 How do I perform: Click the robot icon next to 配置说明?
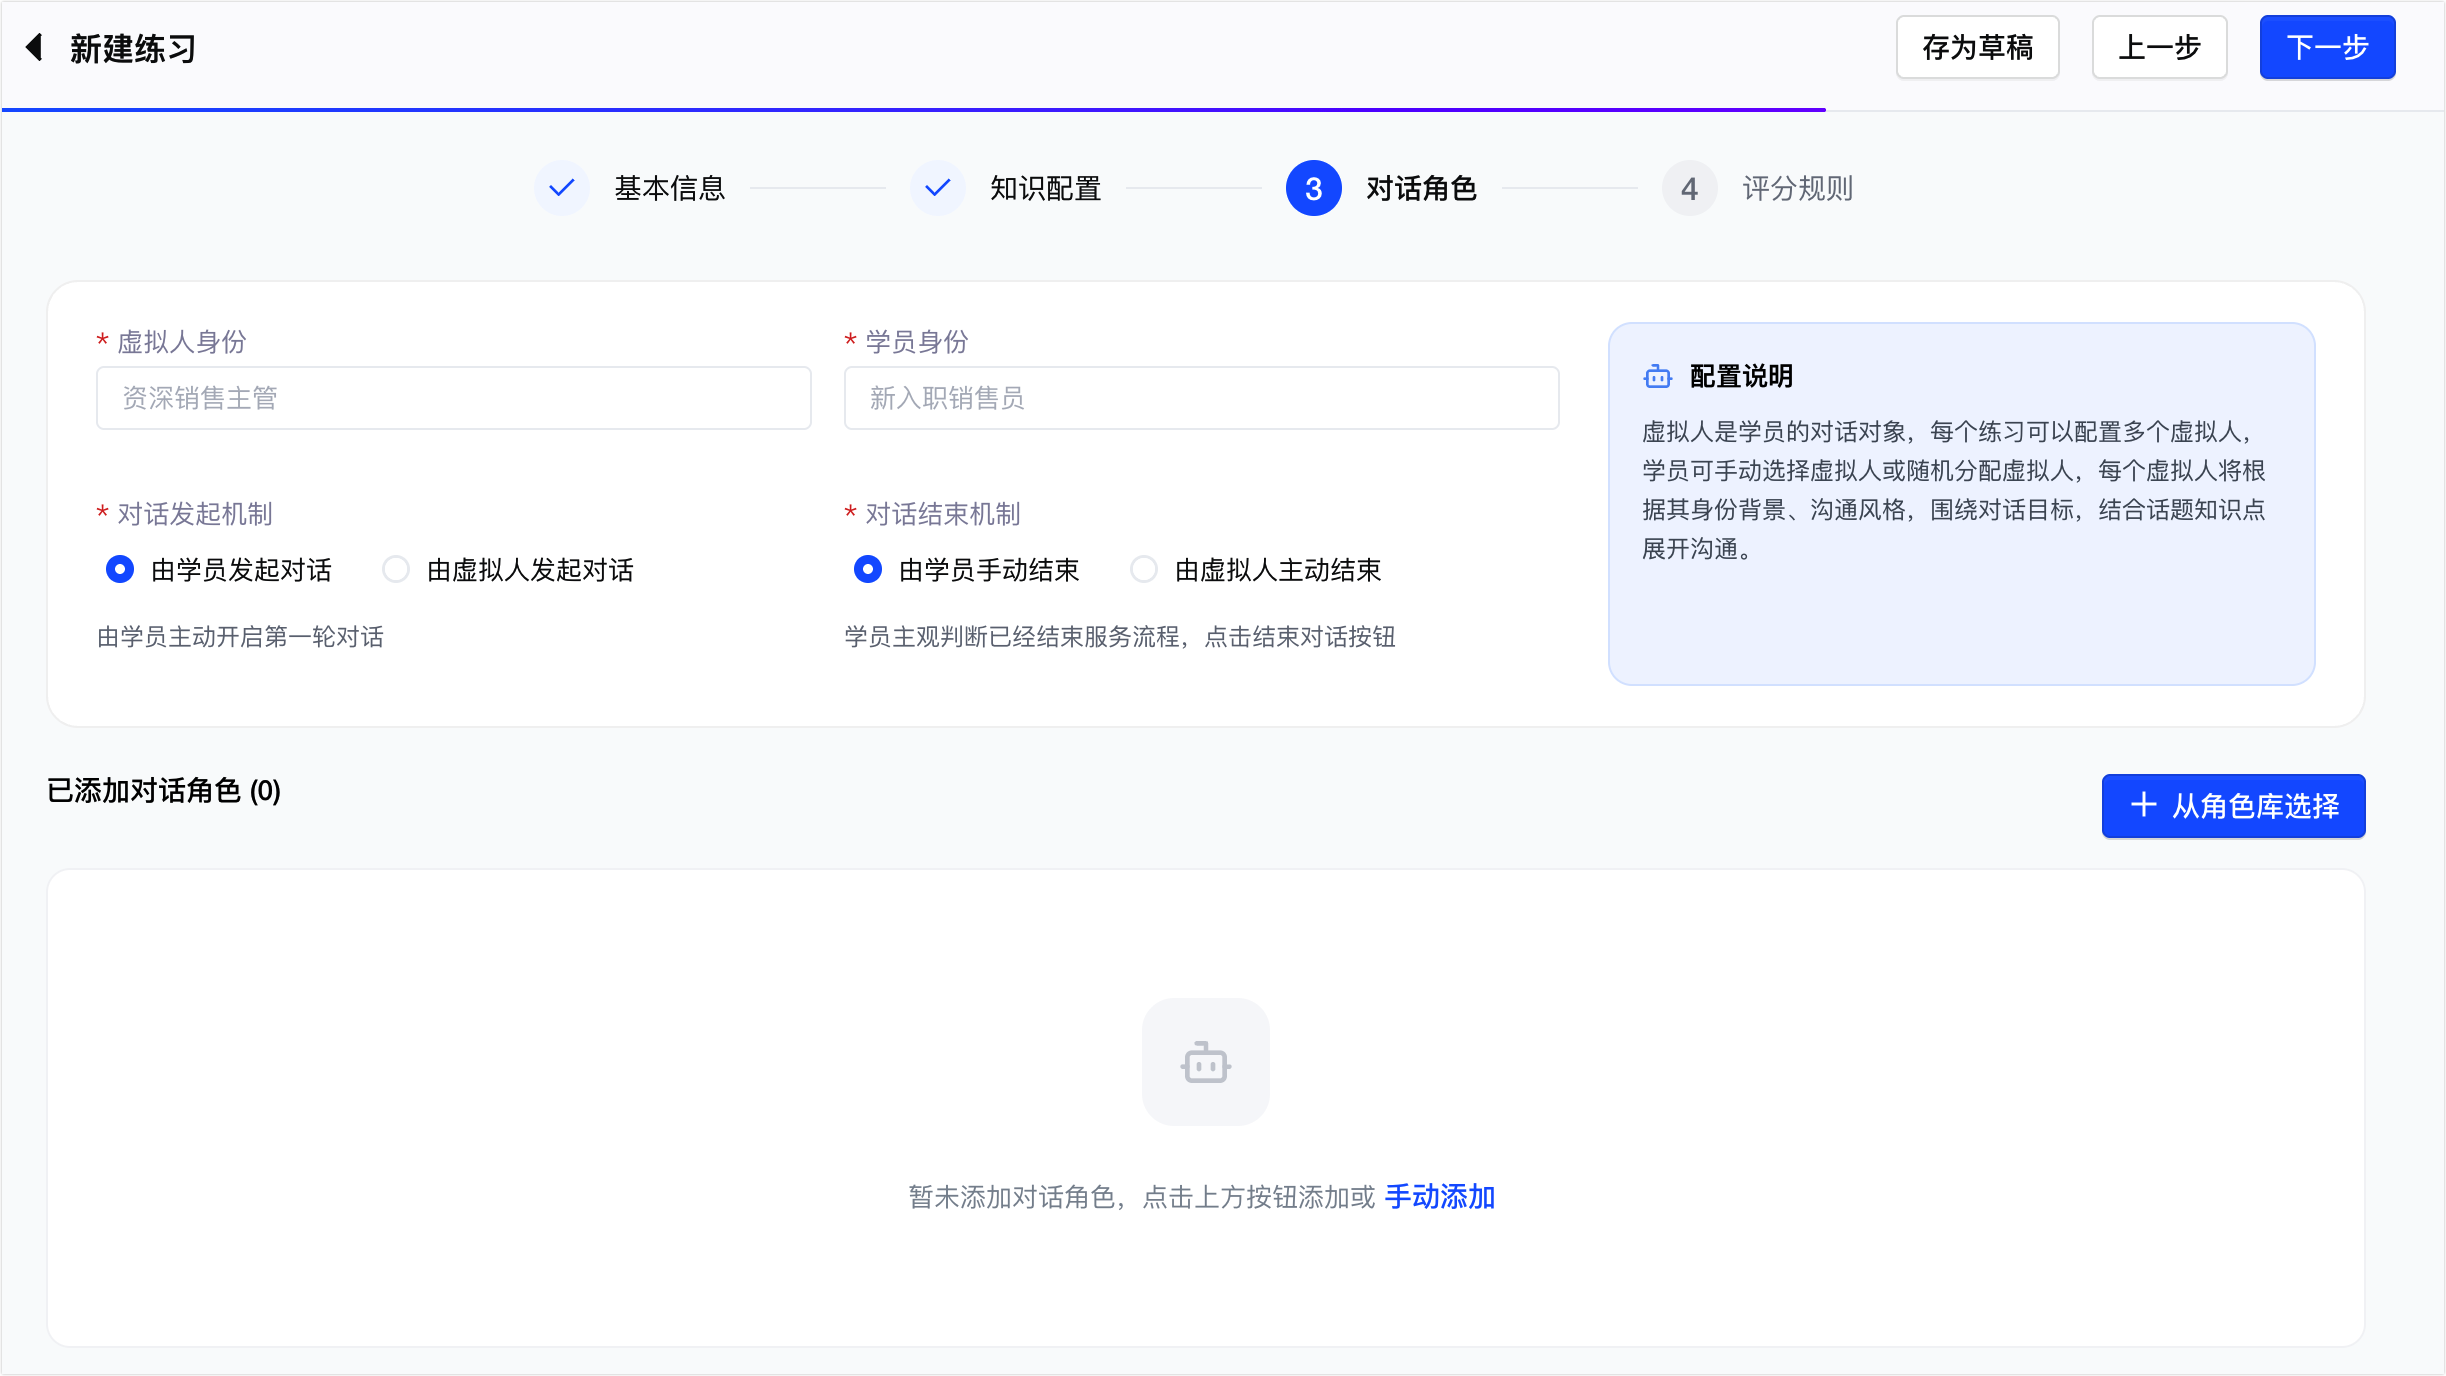pyautogui.click(x=1658, y=377)
